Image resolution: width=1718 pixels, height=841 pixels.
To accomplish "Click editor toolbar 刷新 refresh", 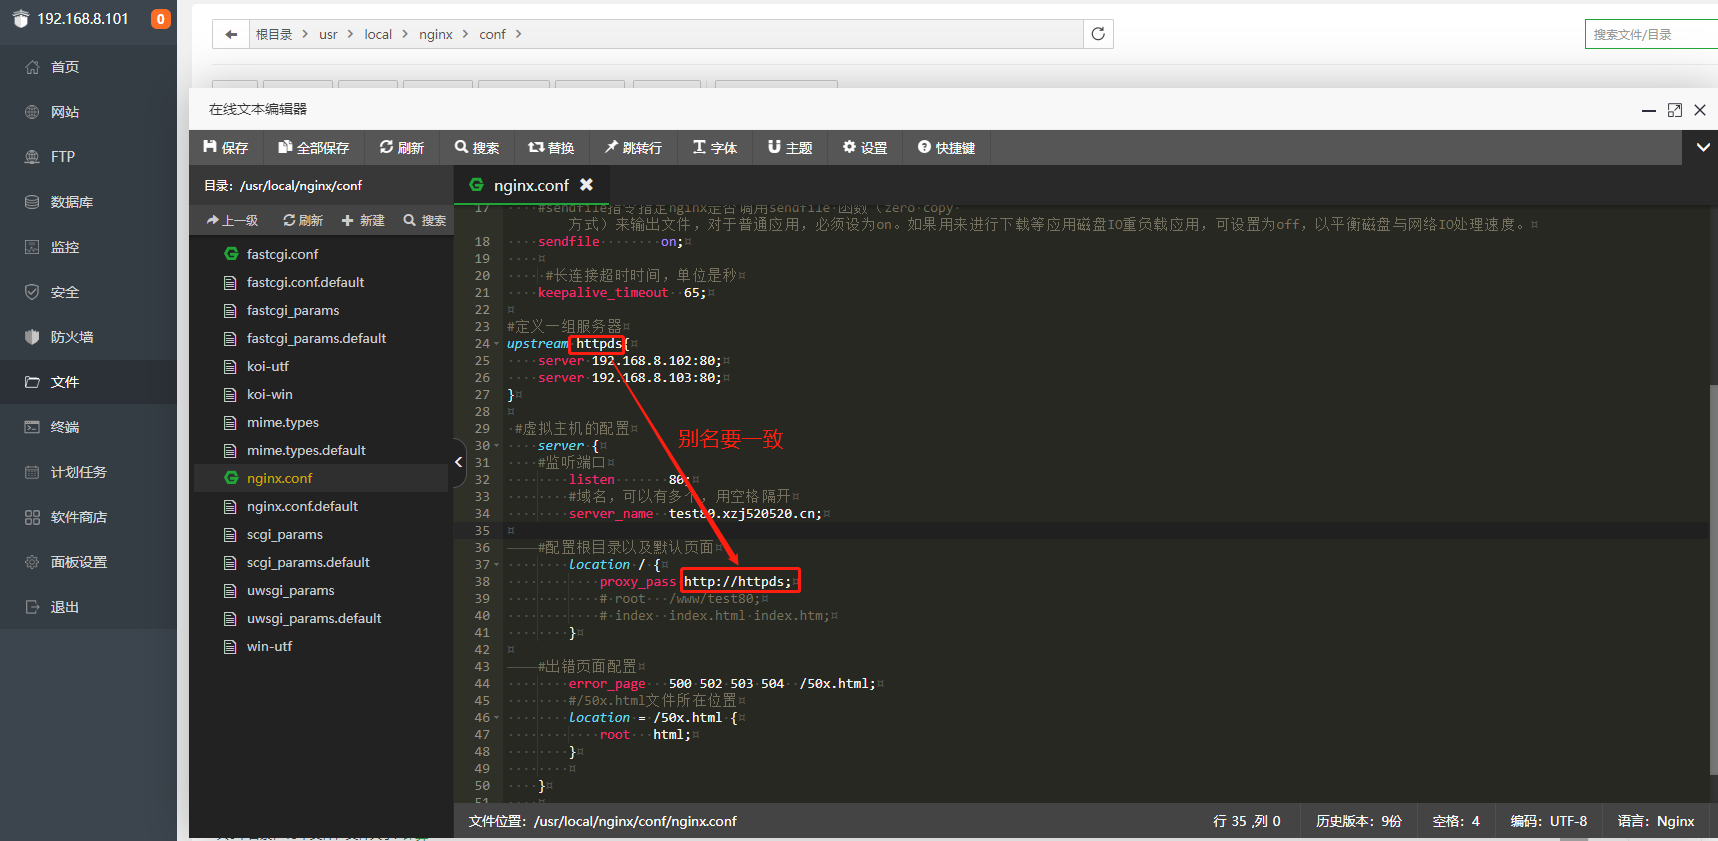I will click(x=402, y=148).
